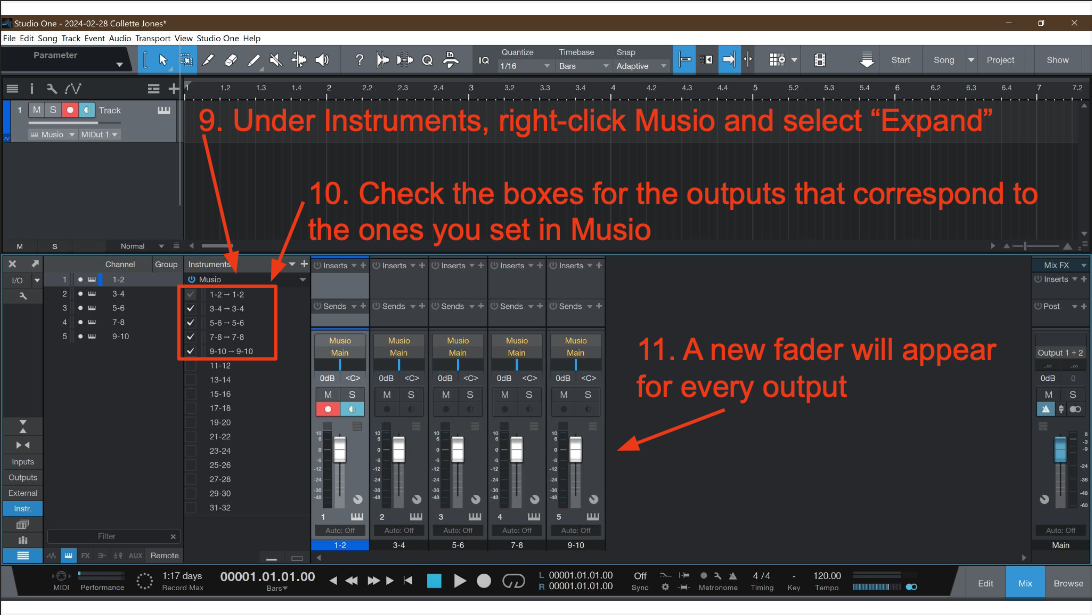1092x615 pixels.
Task: Click the transport record button
Action: pos(484,581)
